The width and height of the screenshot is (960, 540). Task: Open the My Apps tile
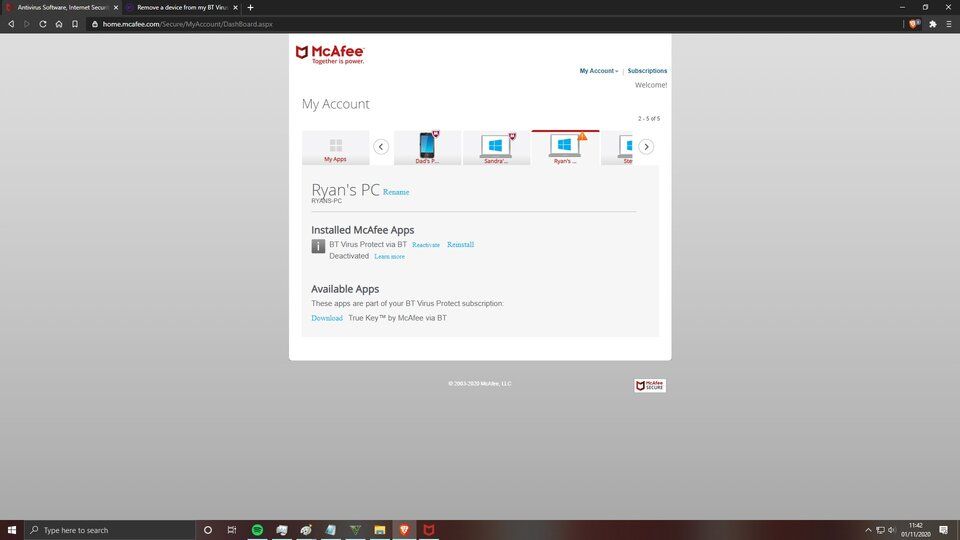pyautogui.click(x=335, y=148)
